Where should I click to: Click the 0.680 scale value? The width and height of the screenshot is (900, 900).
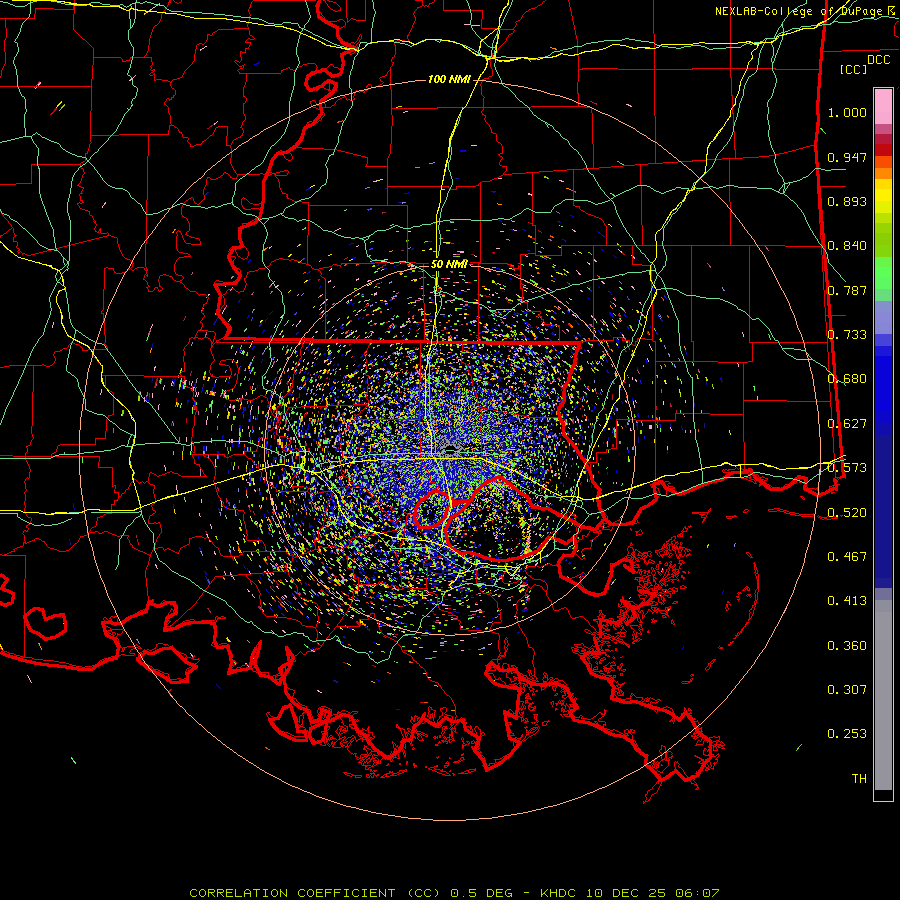(847, 379)
